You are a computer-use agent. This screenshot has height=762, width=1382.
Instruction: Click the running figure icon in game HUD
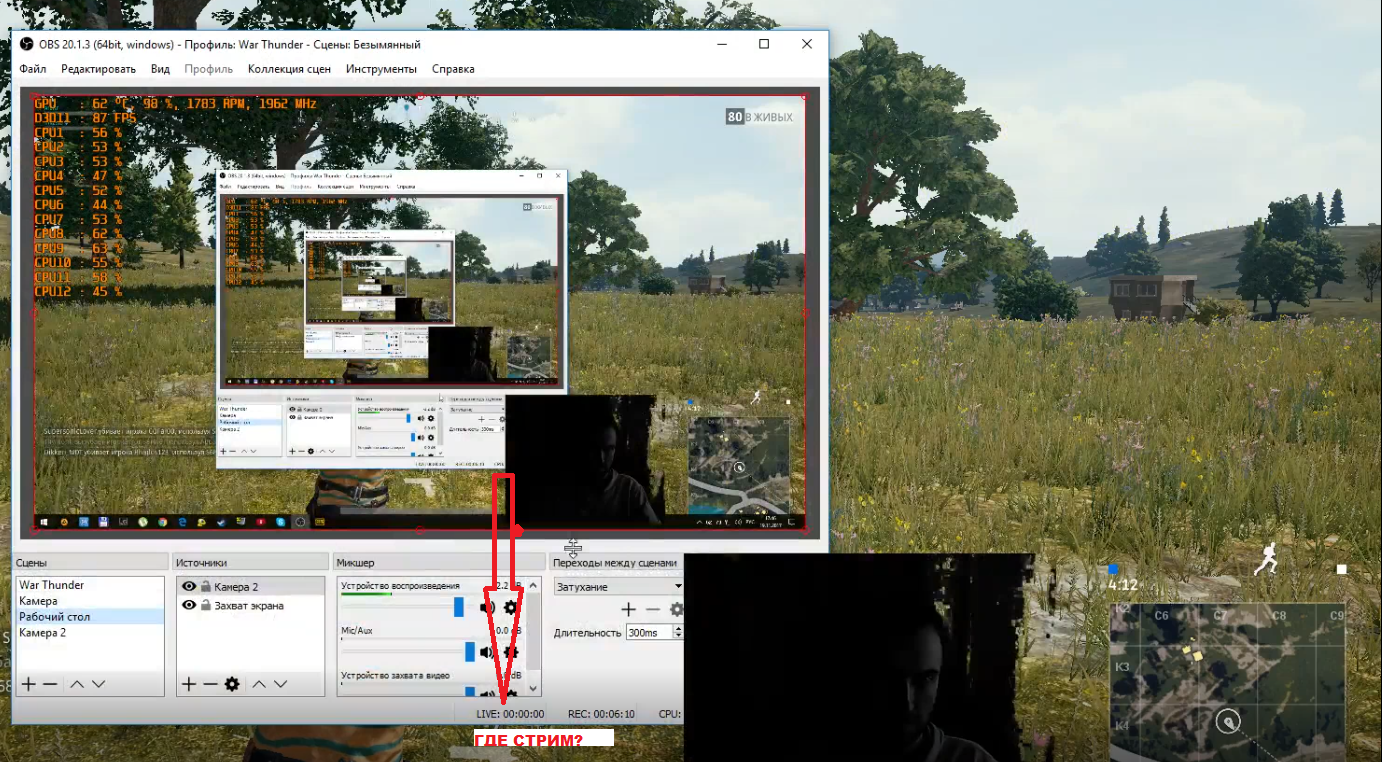(1268, 559)
